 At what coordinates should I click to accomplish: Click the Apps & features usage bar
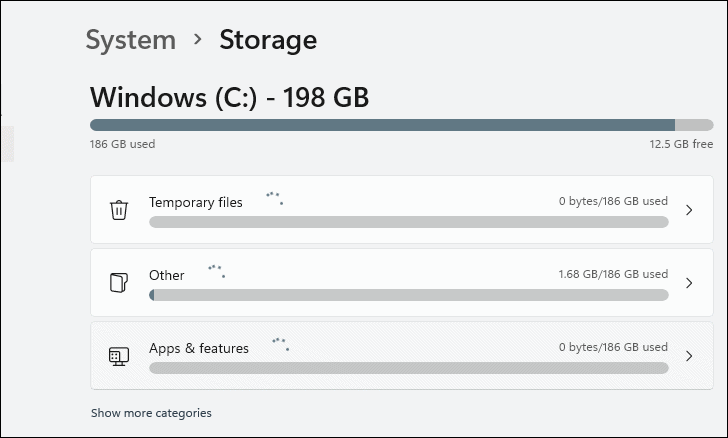pyautogui.click(x=408, y=368)
